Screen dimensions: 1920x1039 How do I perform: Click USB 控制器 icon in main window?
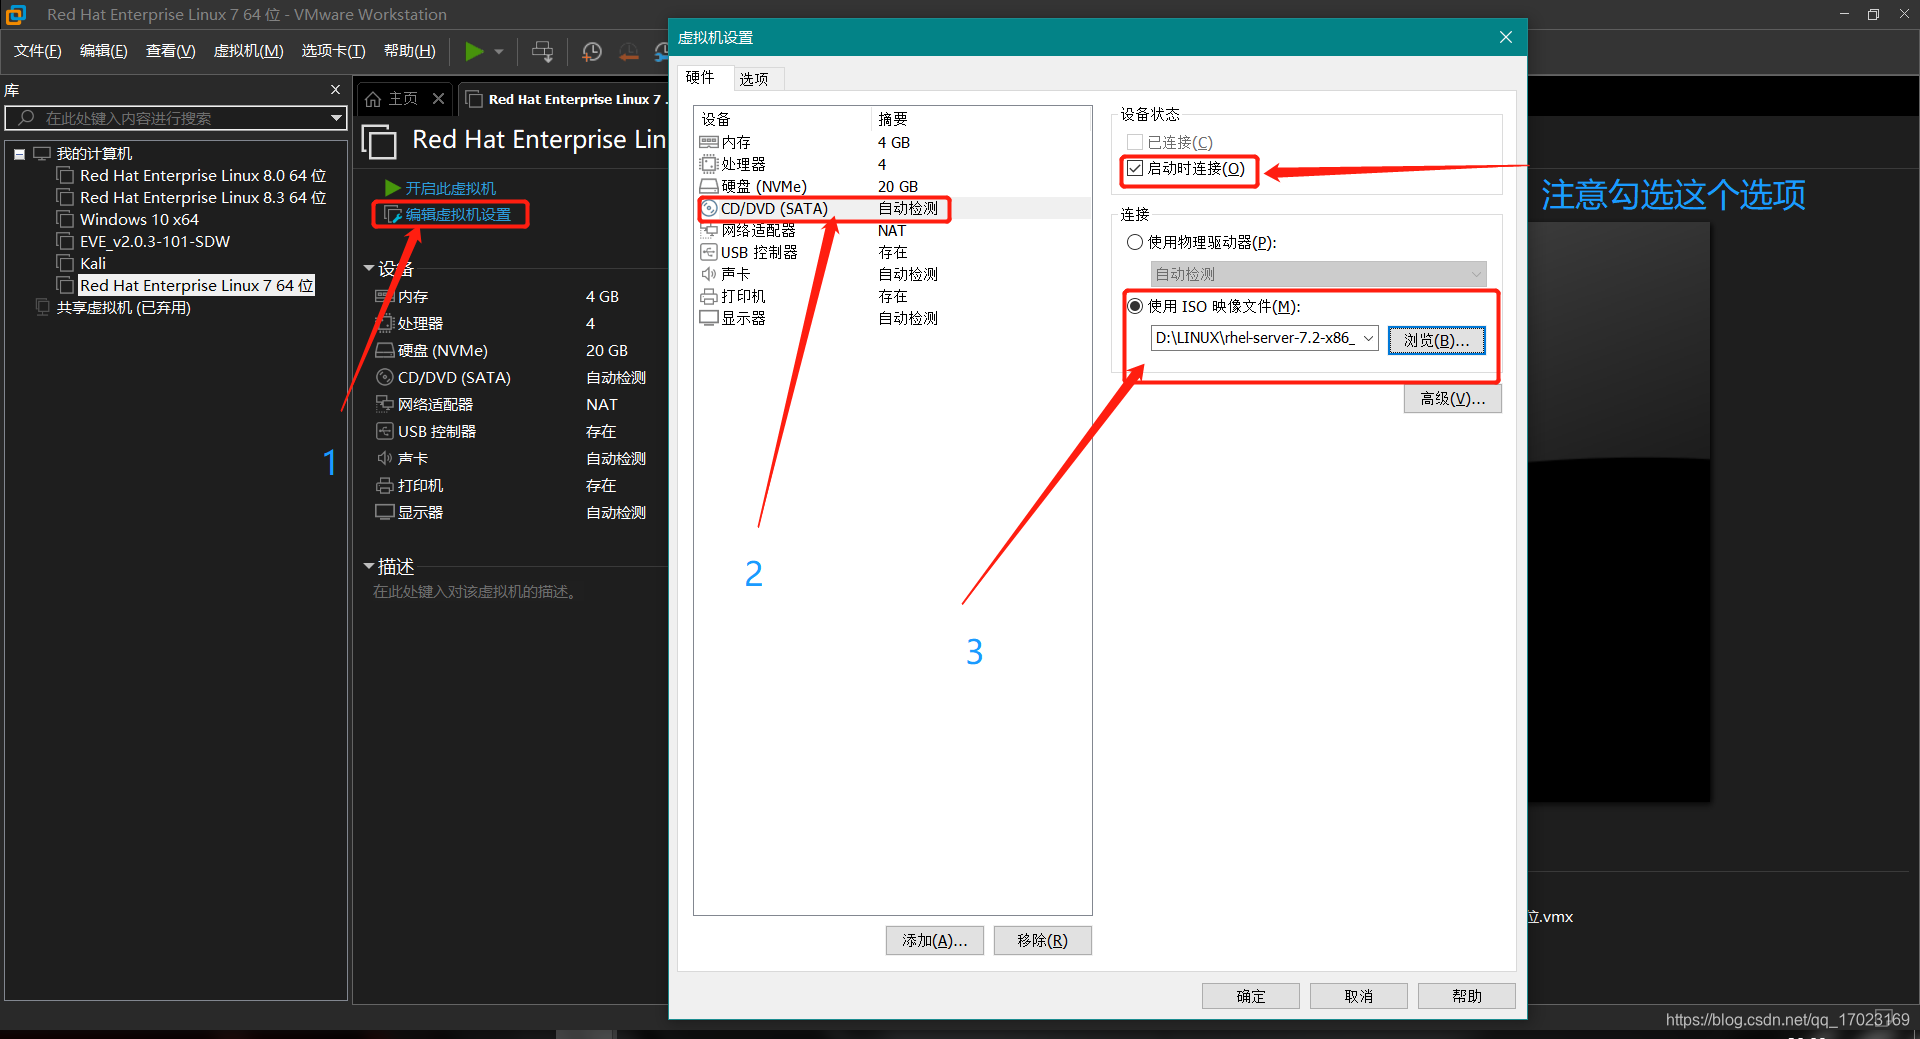[x=384, y=431]
